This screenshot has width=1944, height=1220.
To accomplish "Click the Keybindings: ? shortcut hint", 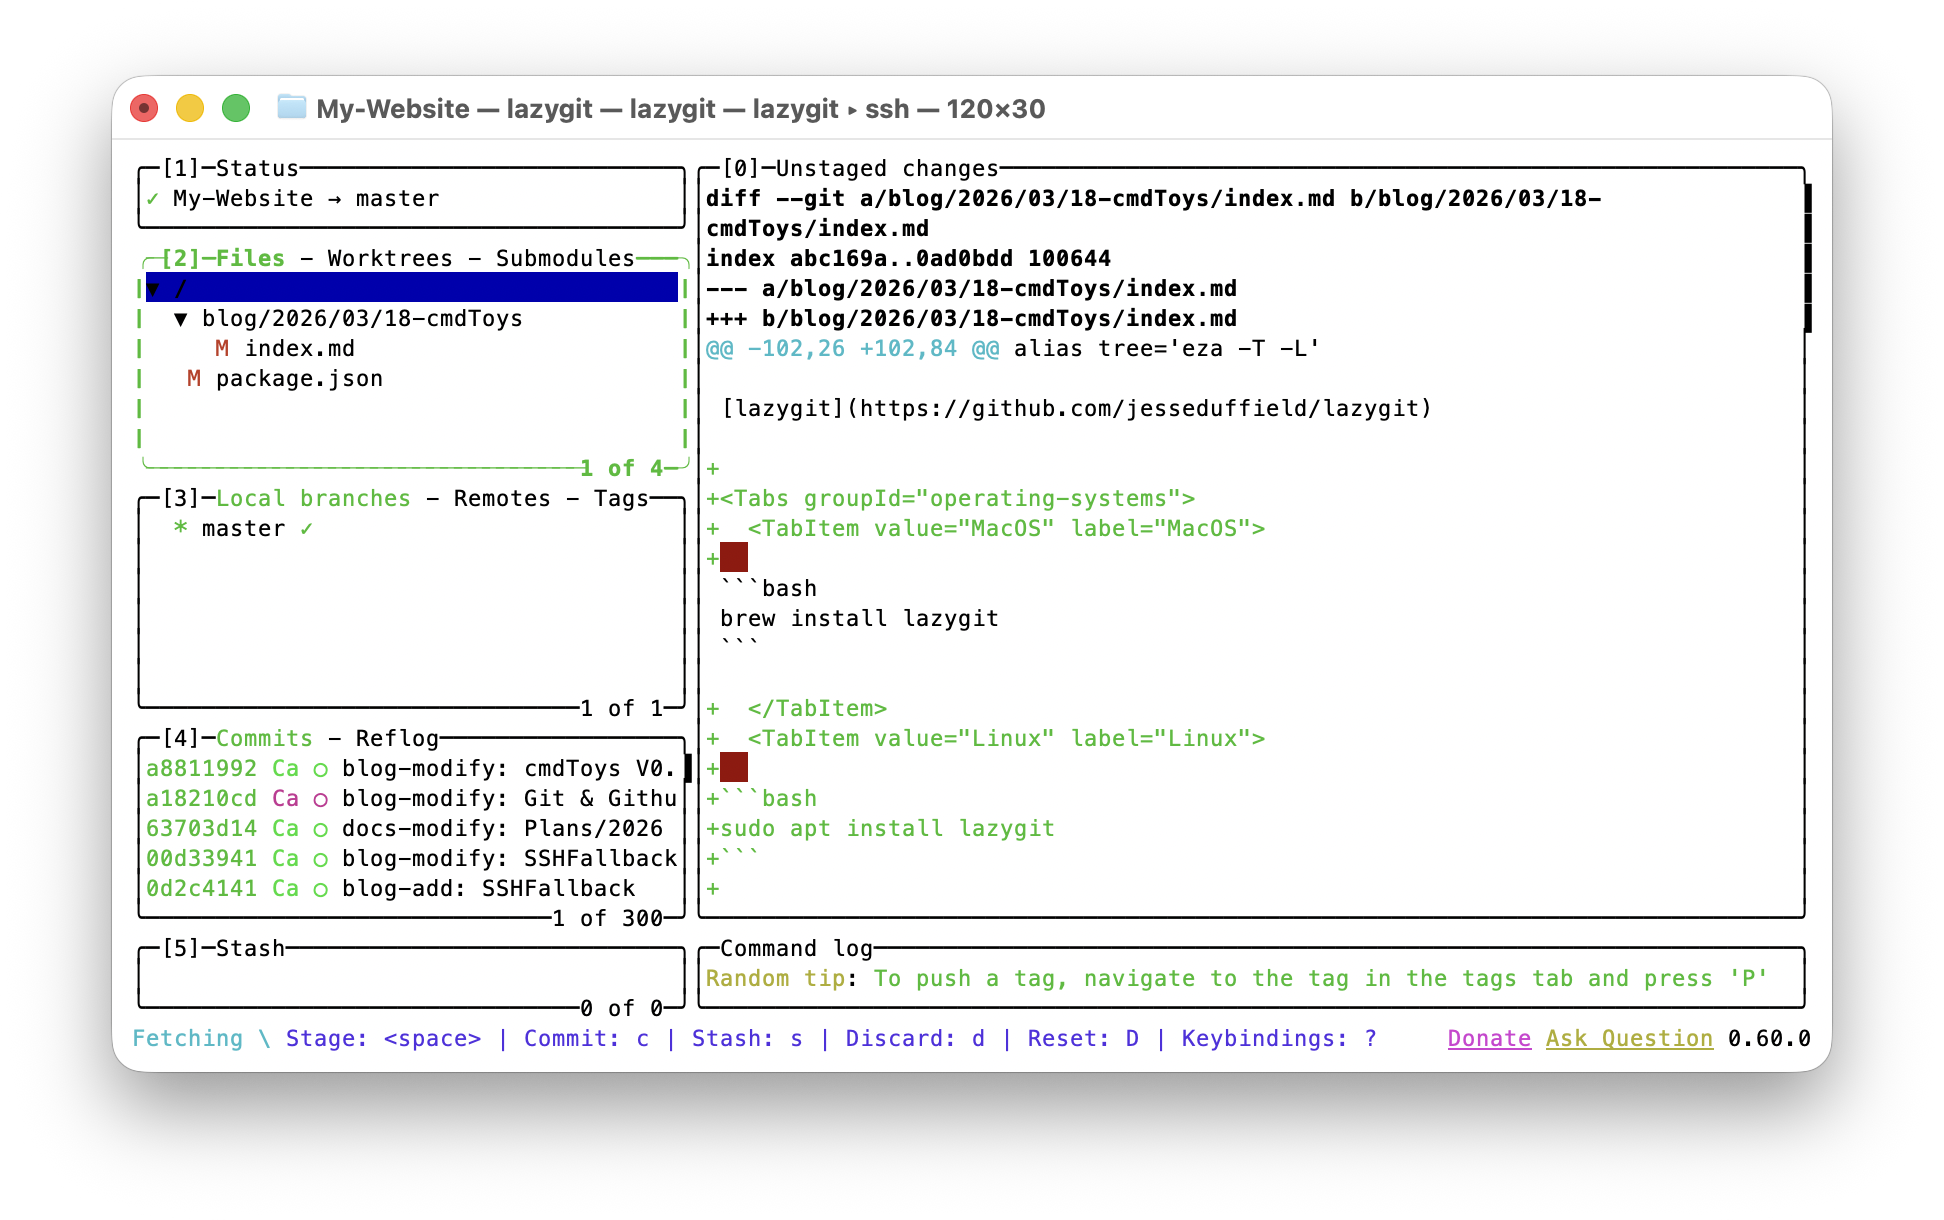I will point(1278,1038).
